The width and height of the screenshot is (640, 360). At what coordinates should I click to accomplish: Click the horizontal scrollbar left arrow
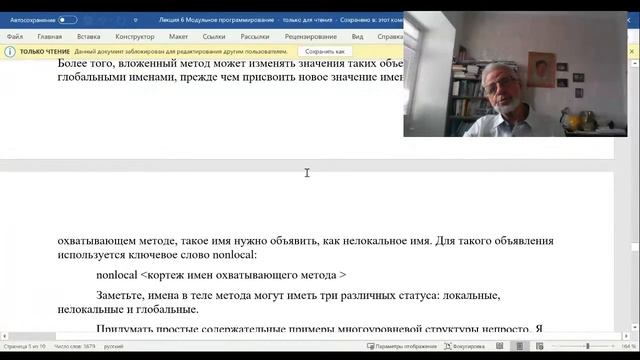(x=4, y=336)
